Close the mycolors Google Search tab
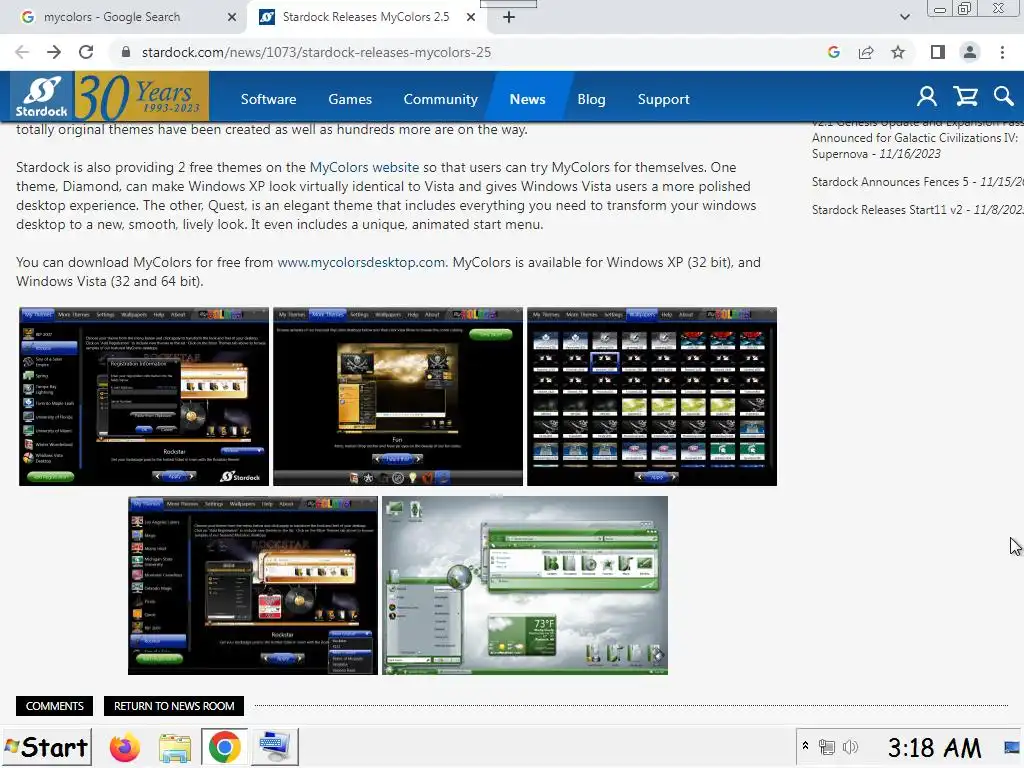This screenshot has width=1024, height=768. click(x=232, y=17)
